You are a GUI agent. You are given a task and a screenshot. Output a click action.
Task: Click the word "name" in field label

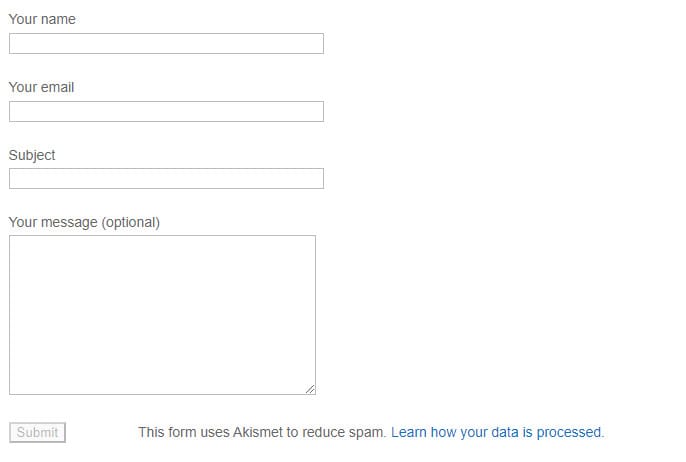point(58,20)
